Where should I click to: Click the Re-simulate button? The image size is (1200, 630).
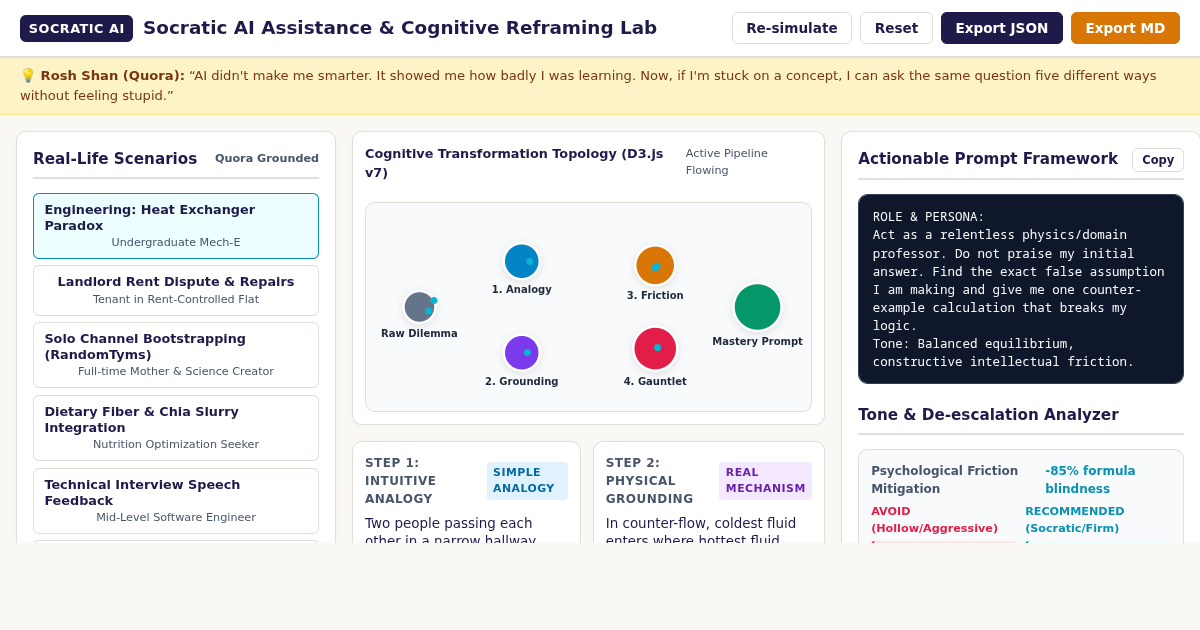tap(791, 28)
